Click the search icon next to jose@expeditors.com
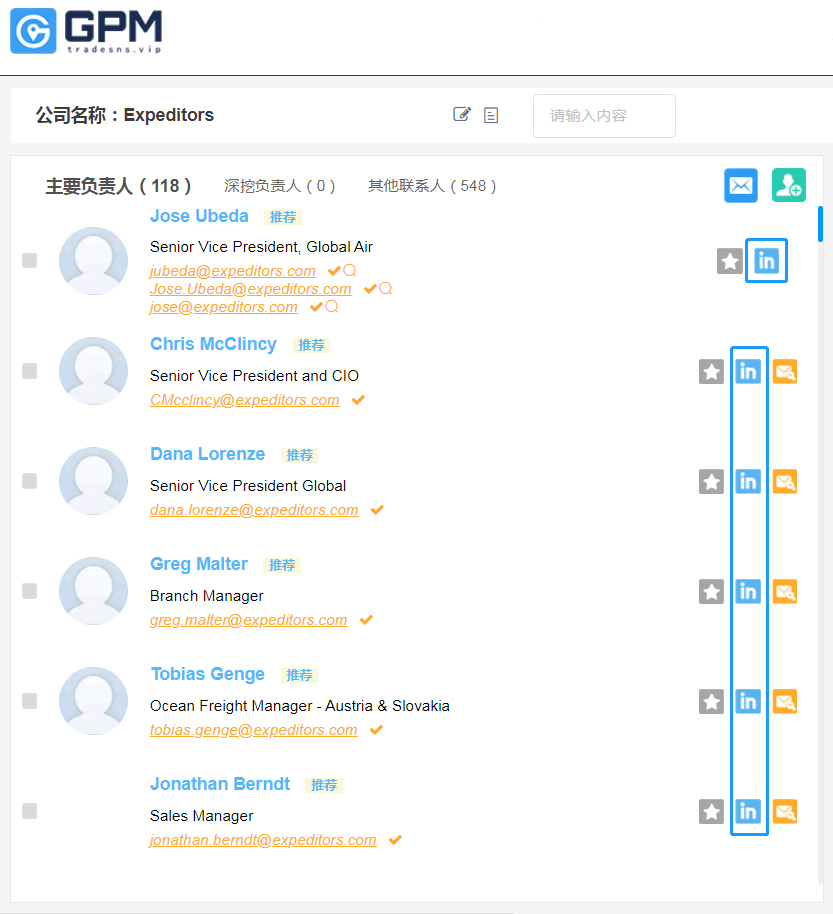The image size is (833, 914). point(332,307)
